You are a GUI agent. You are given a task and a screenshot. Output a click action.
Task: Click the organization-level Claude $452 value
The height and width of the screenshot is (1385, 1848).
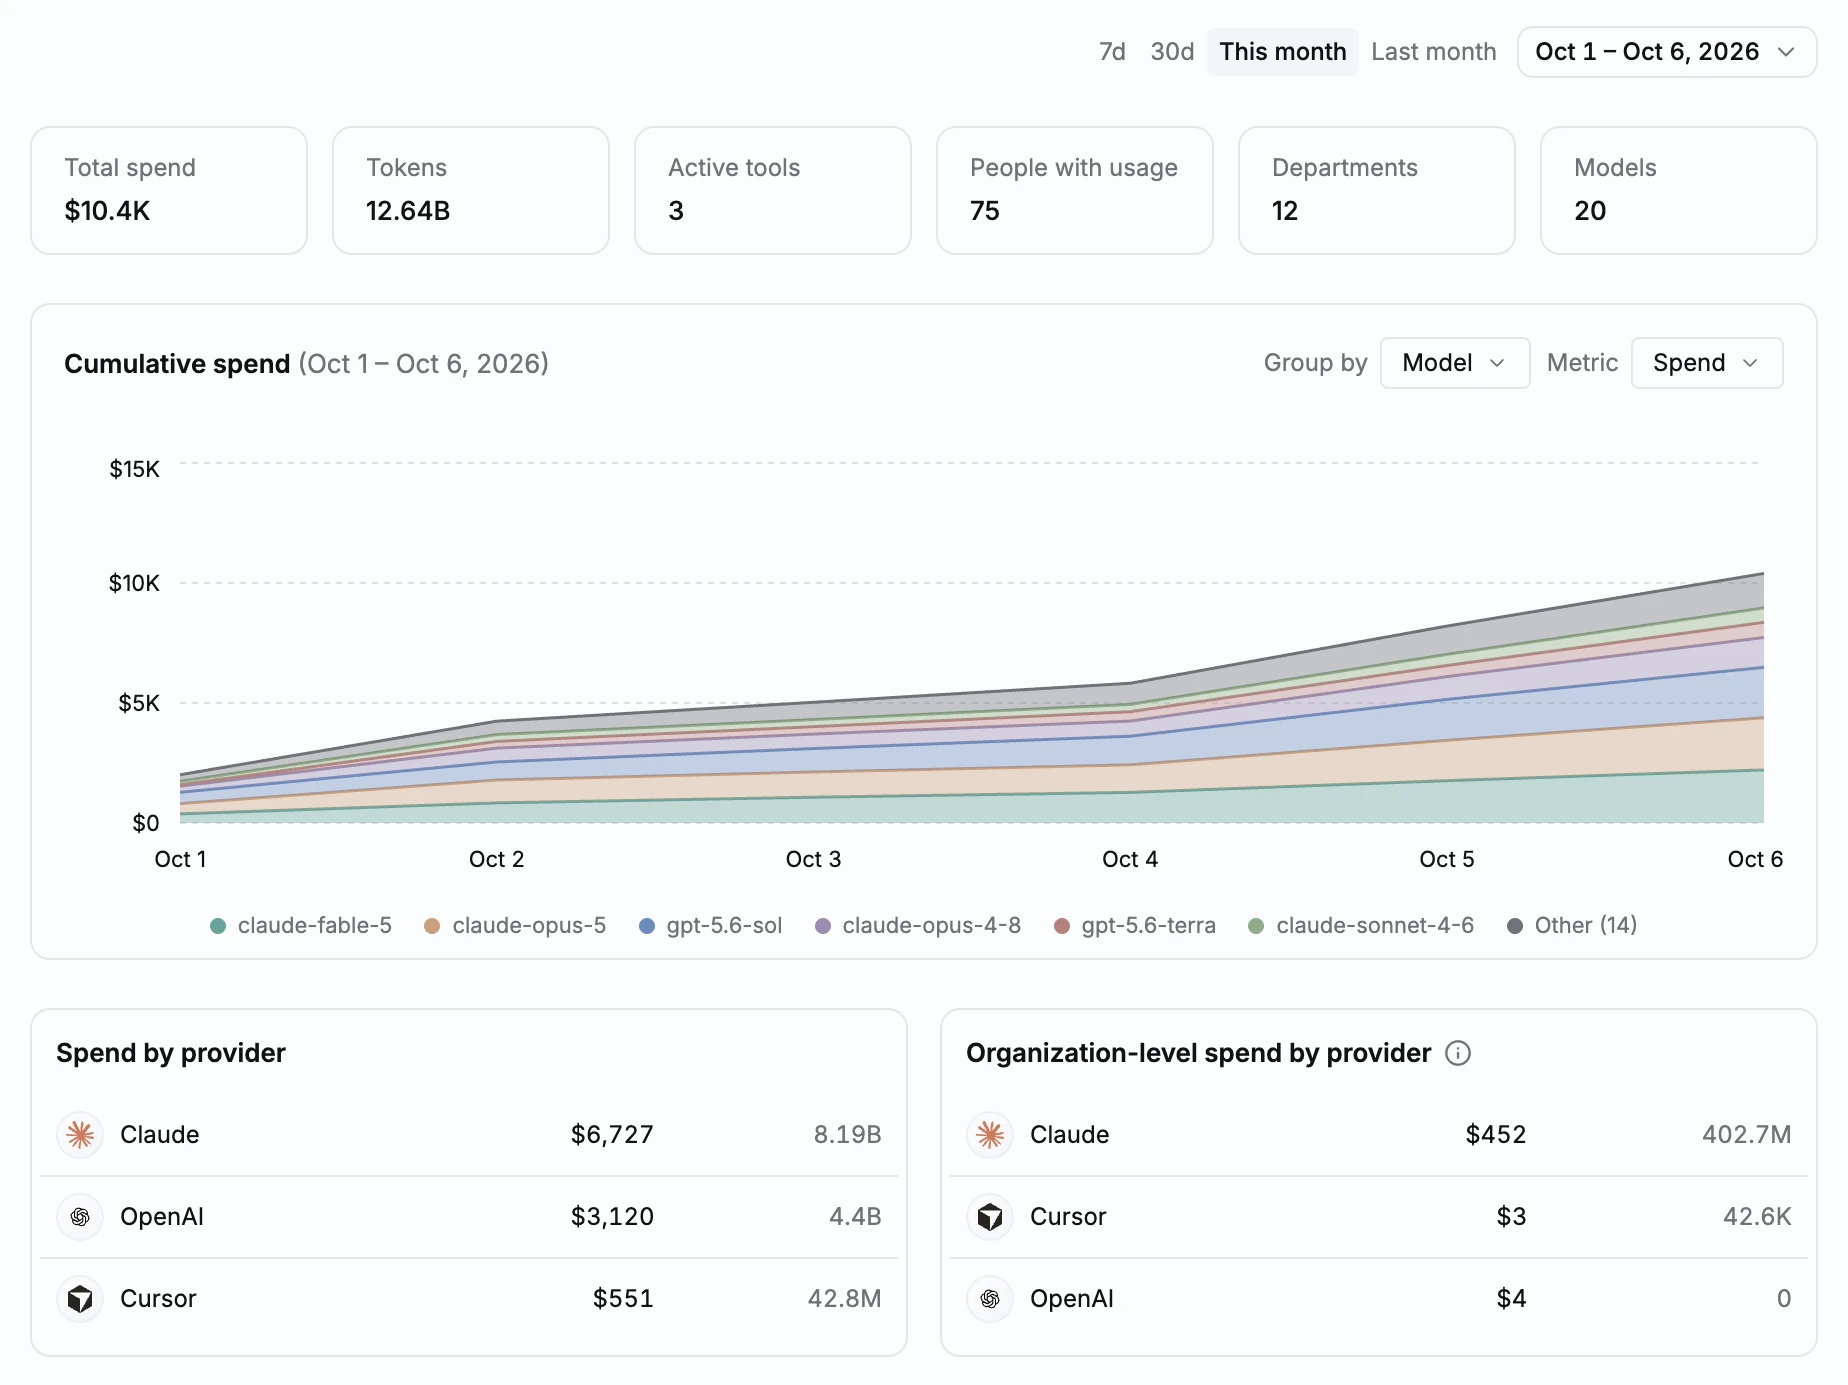[1496, 1135]
